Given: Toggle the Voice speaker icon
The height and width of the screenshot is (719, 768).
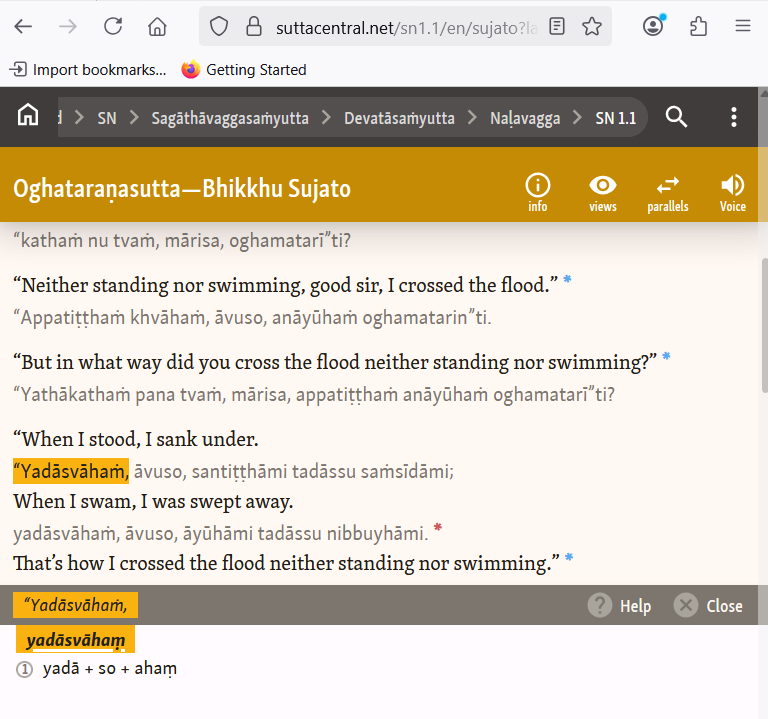Looking at the screenshot, I should (x=732, y=191).
